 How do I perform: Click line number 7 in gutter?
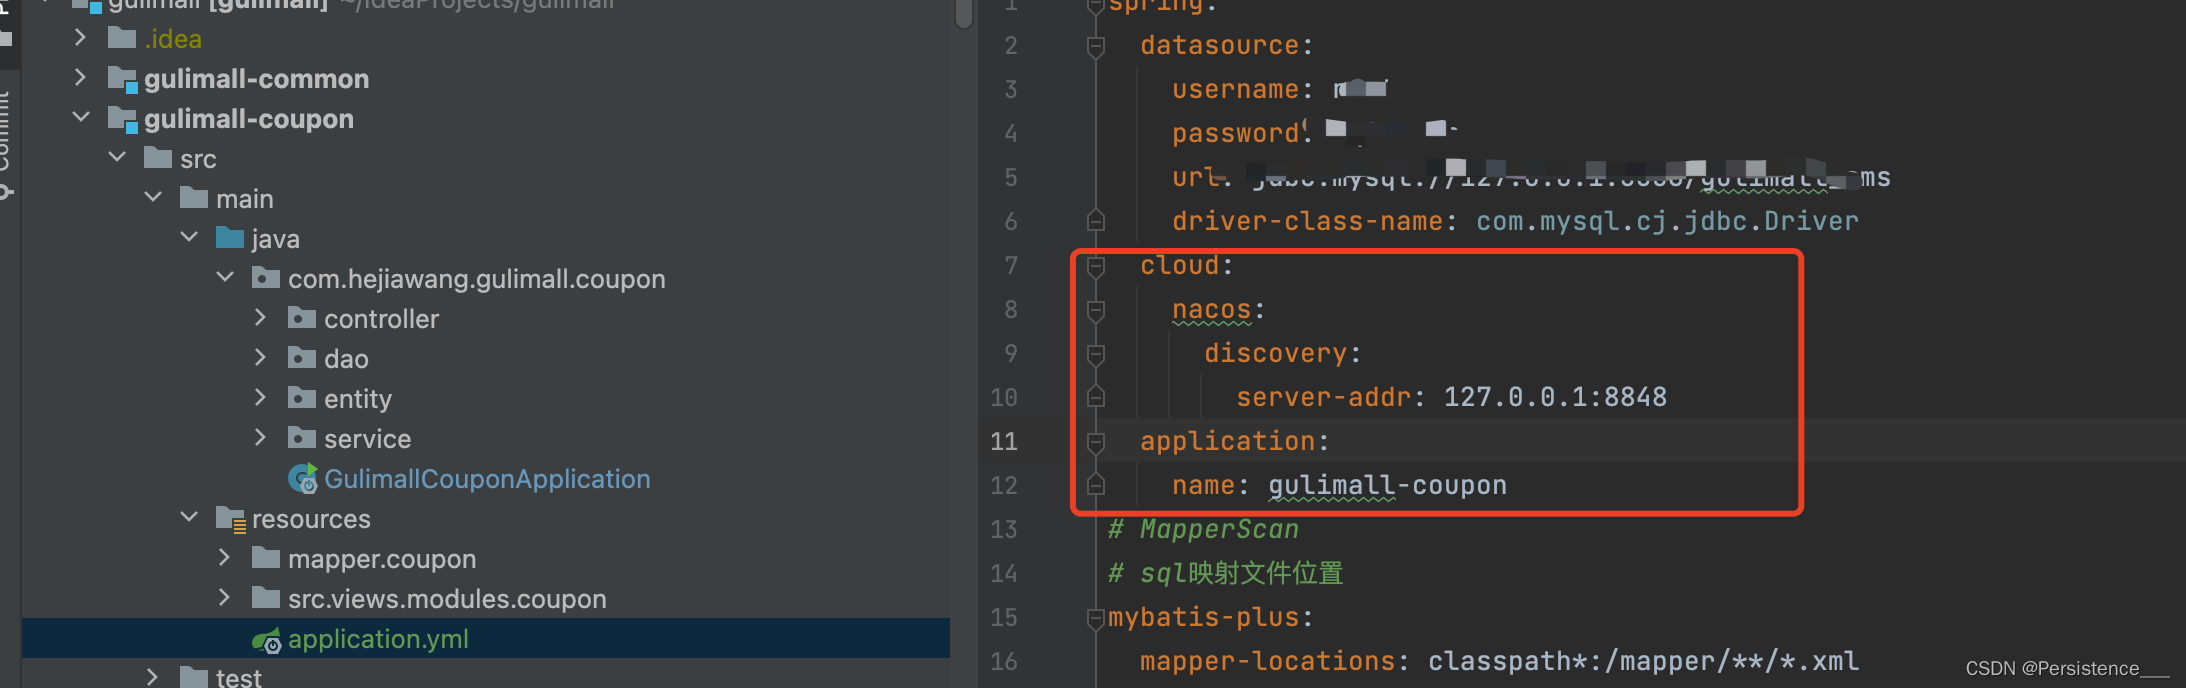[x=1011, y=265]
